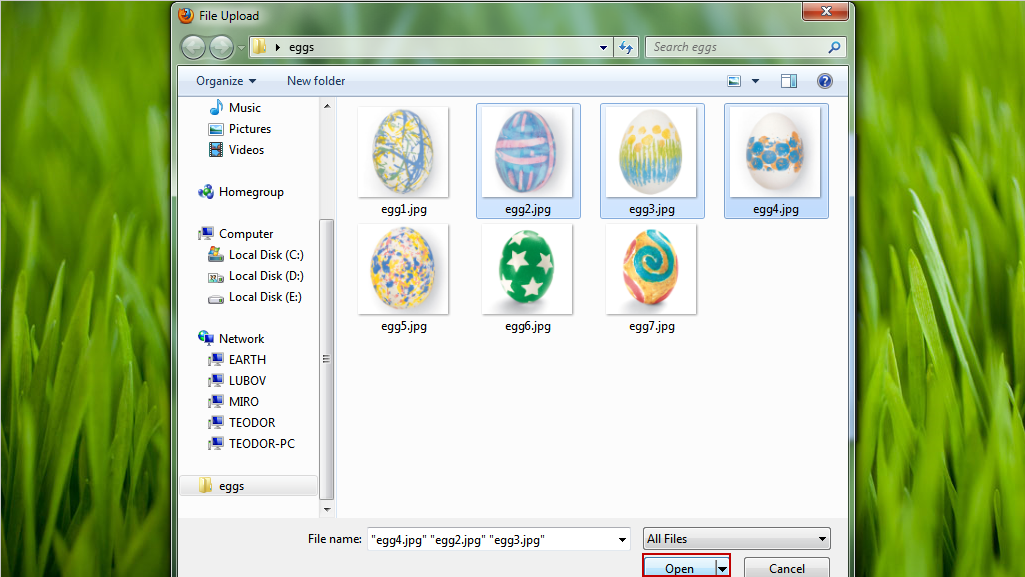Image resolution: width=1025 pixels, height=577 pixels.
Task: Click the search magnifier icon
Action: pos(834,47)
